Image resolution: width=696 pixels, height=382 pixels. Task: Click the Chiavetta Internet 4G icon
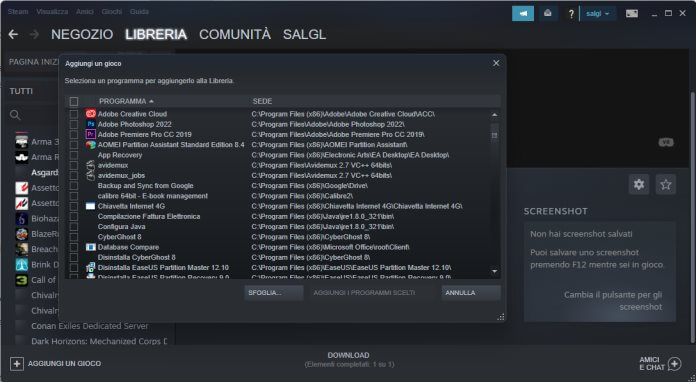(91, 206)
